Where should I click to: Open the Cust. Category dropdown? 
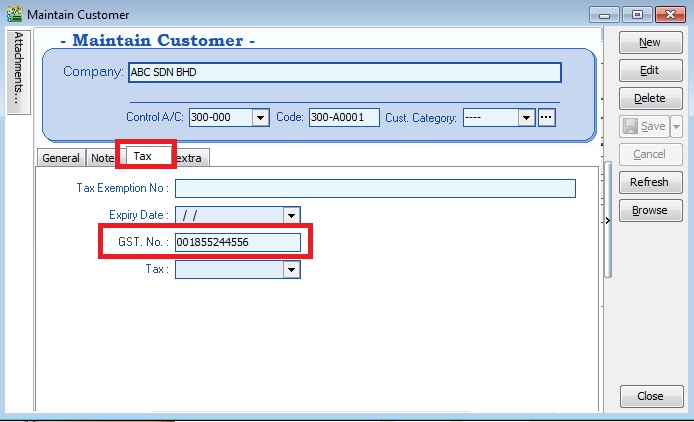point(526,118)
